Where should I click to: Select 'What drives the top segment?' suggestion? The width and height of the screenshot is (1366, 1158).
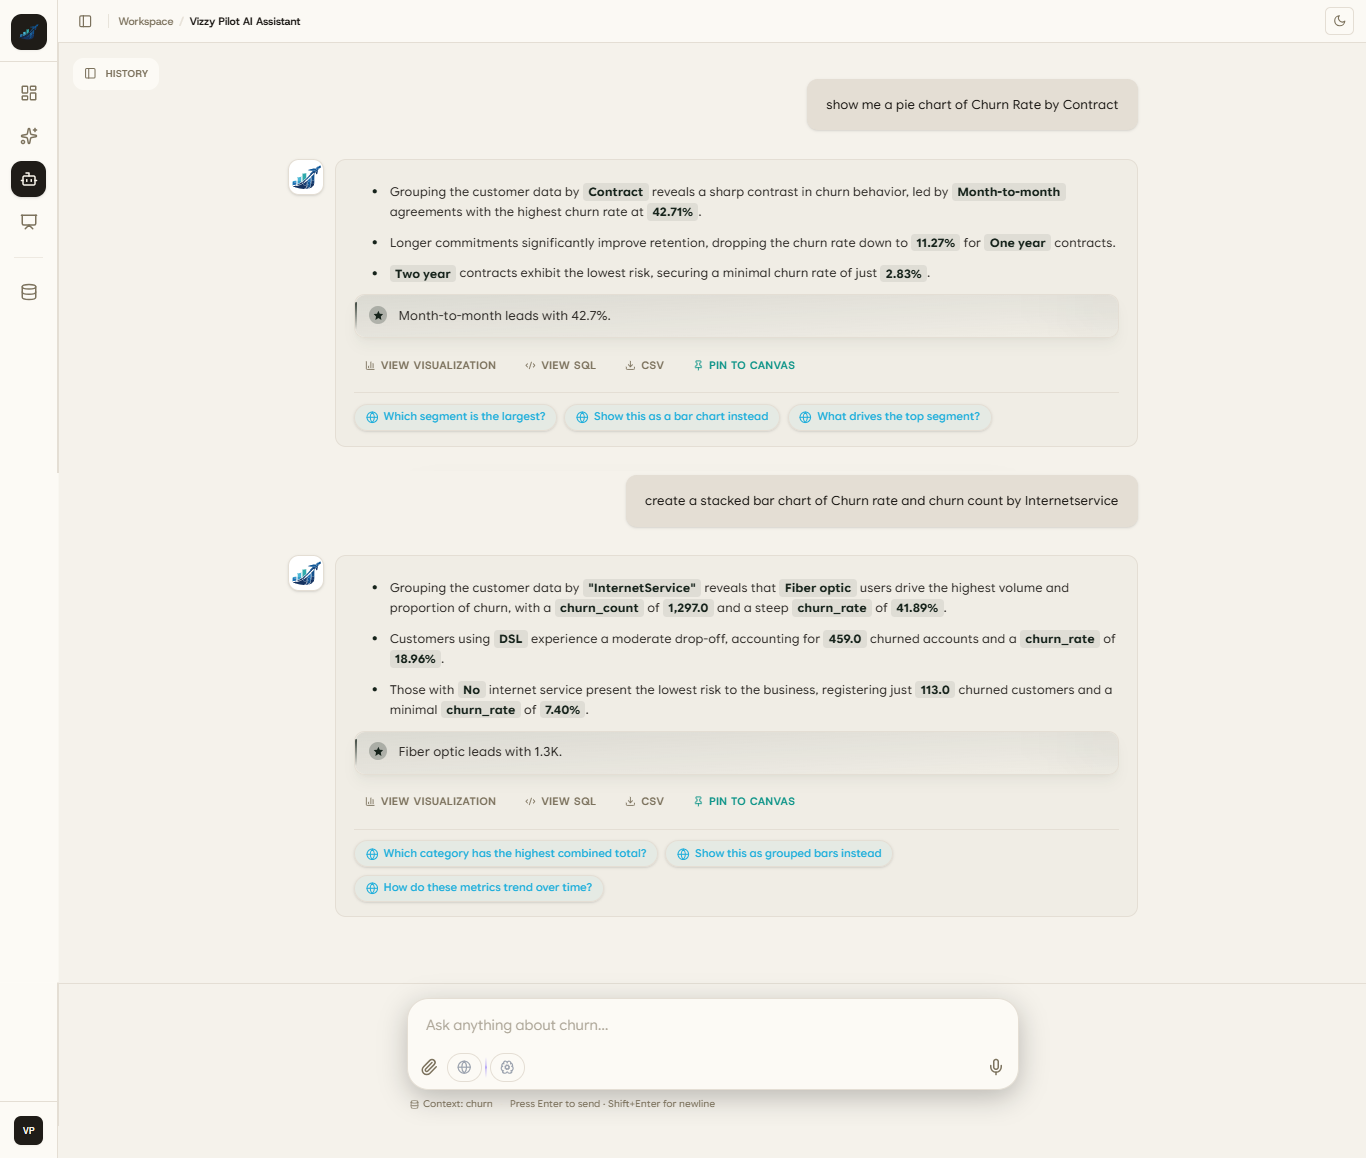(x=890, y=417)
